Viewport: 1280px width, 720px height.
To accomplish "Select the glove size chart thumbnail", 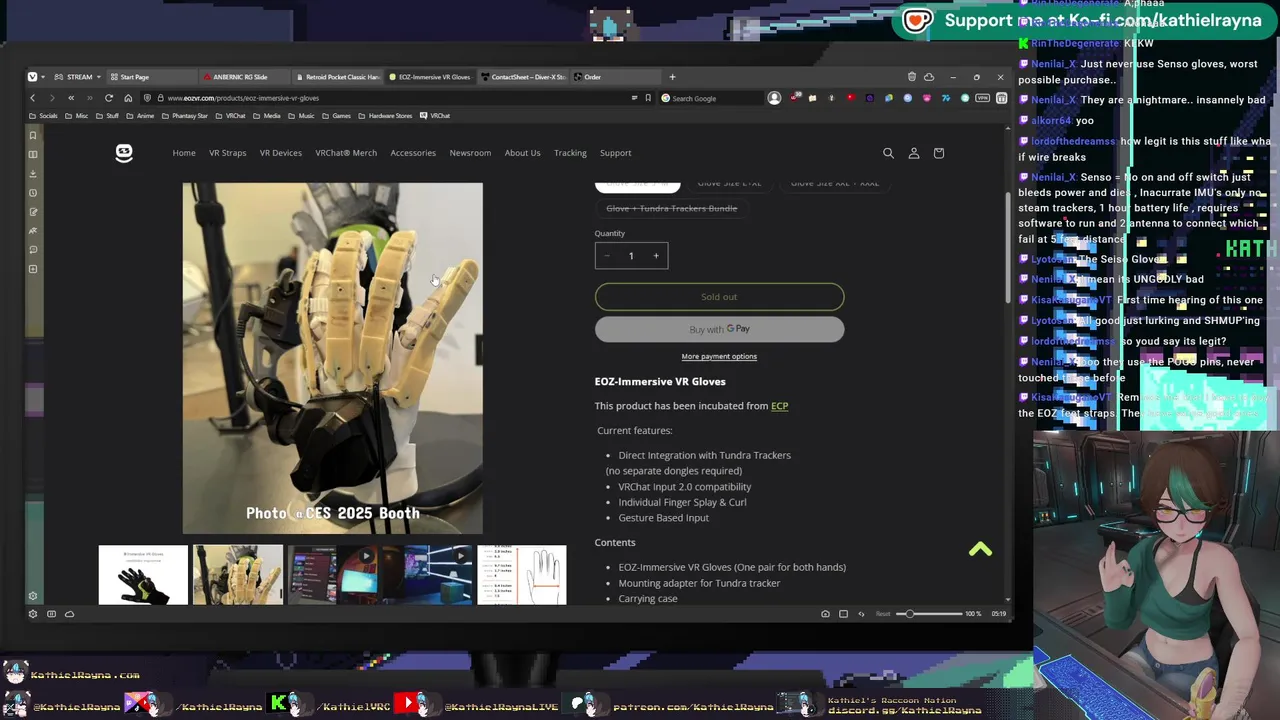I will (x=521, y=575).
